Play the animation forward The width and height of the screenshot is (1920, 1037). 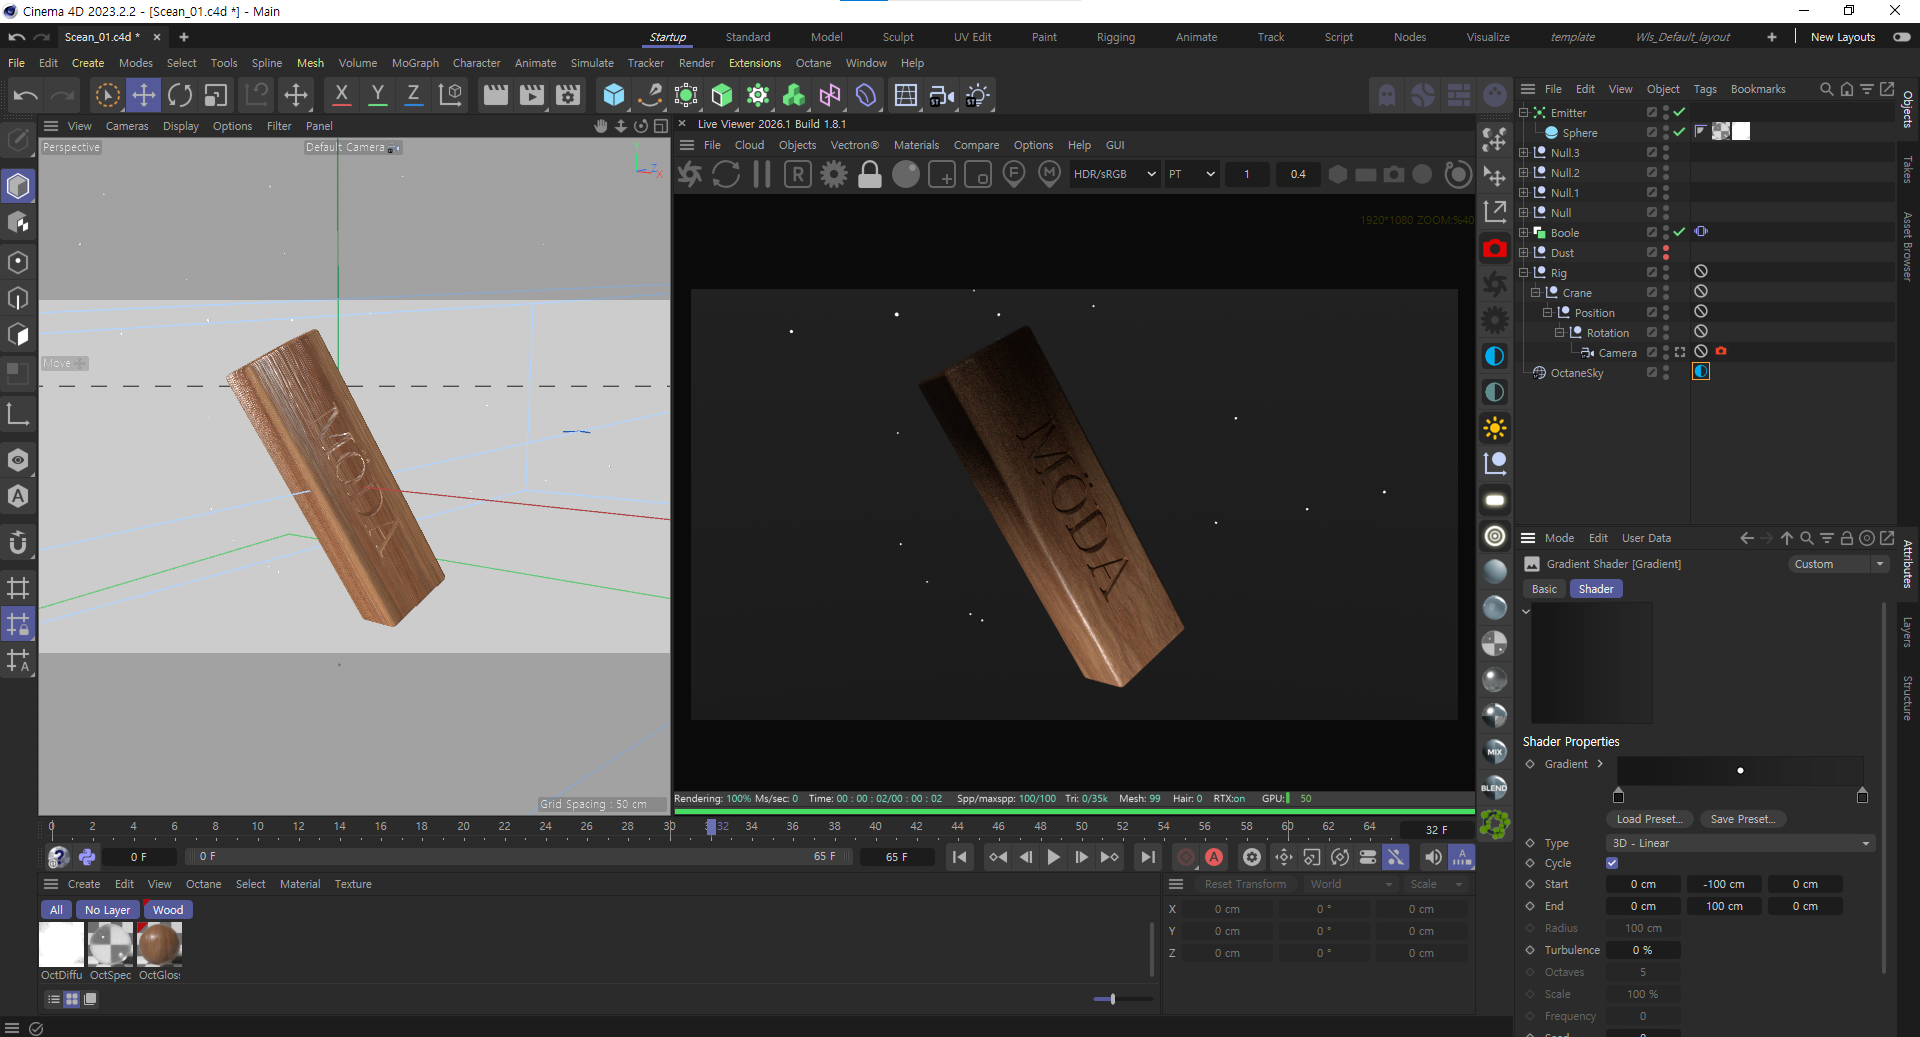(x=1053, y=857)
